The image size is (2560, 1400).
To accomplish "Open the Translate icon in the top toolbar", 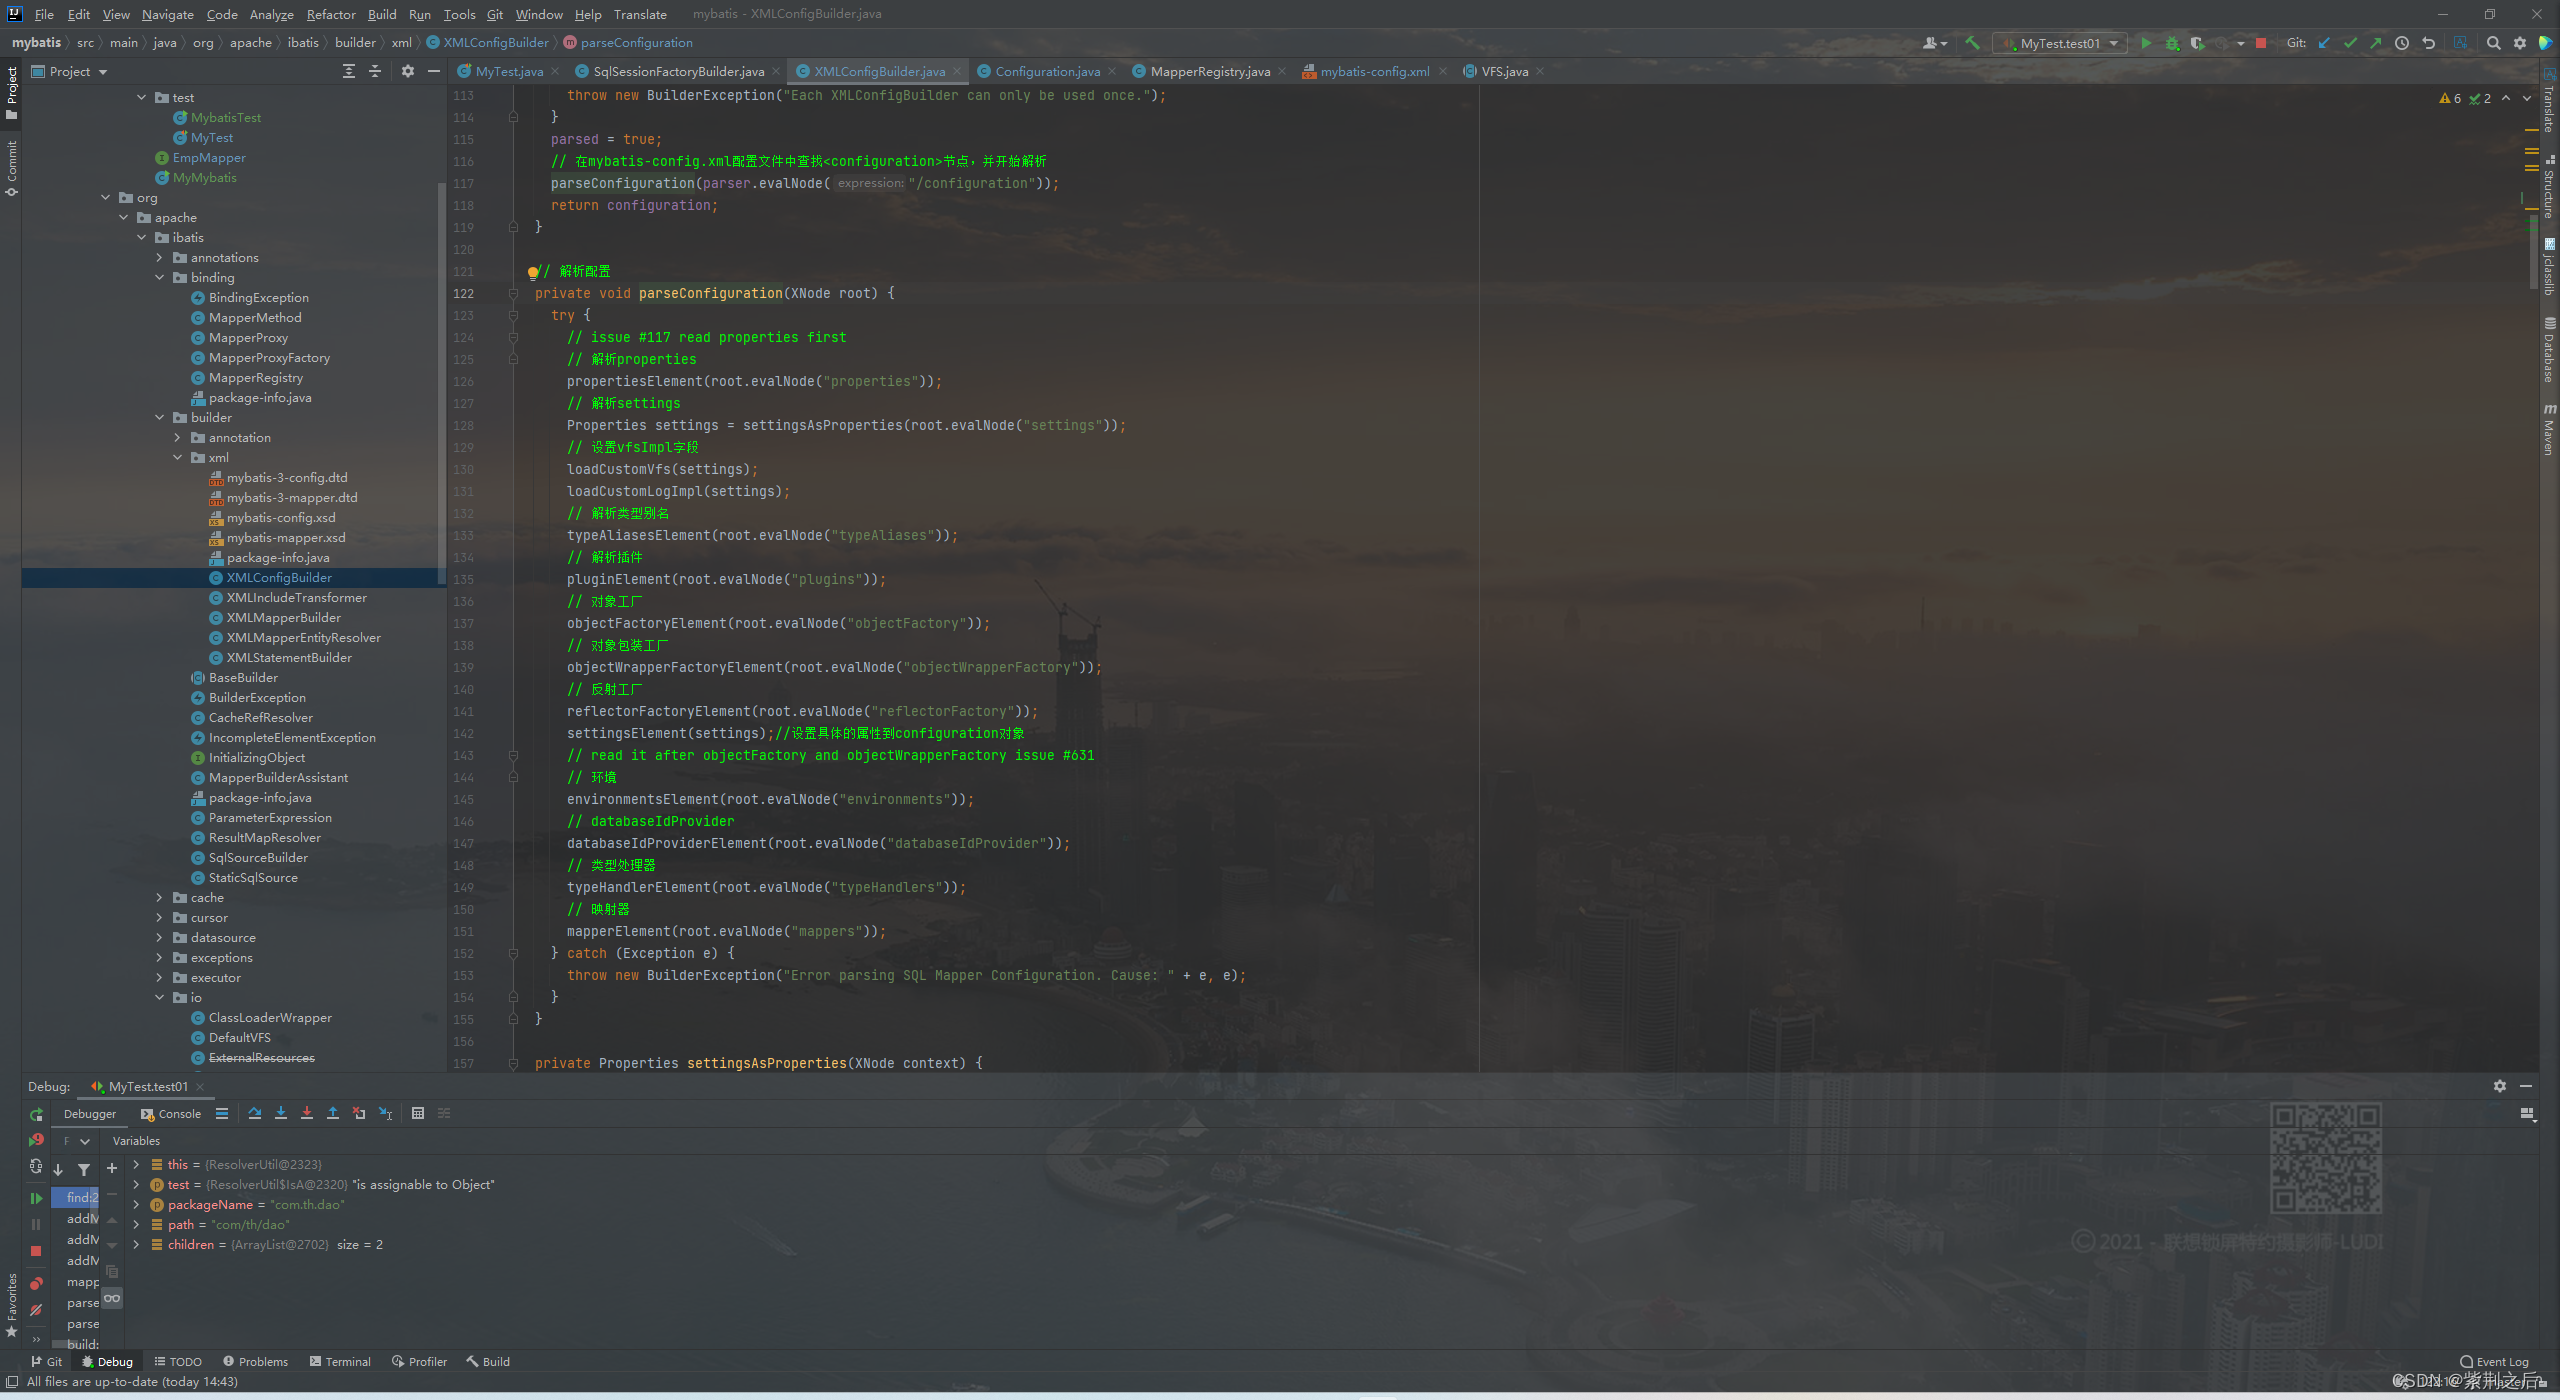I will click(2460, 43).
